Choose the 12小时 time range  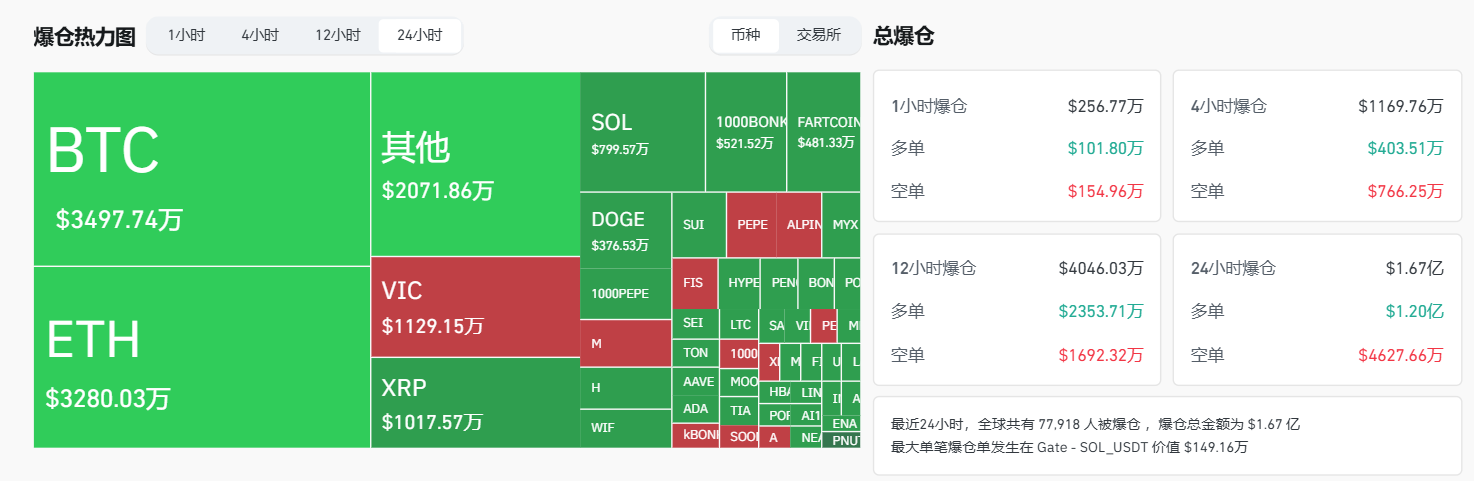(337, 36)
